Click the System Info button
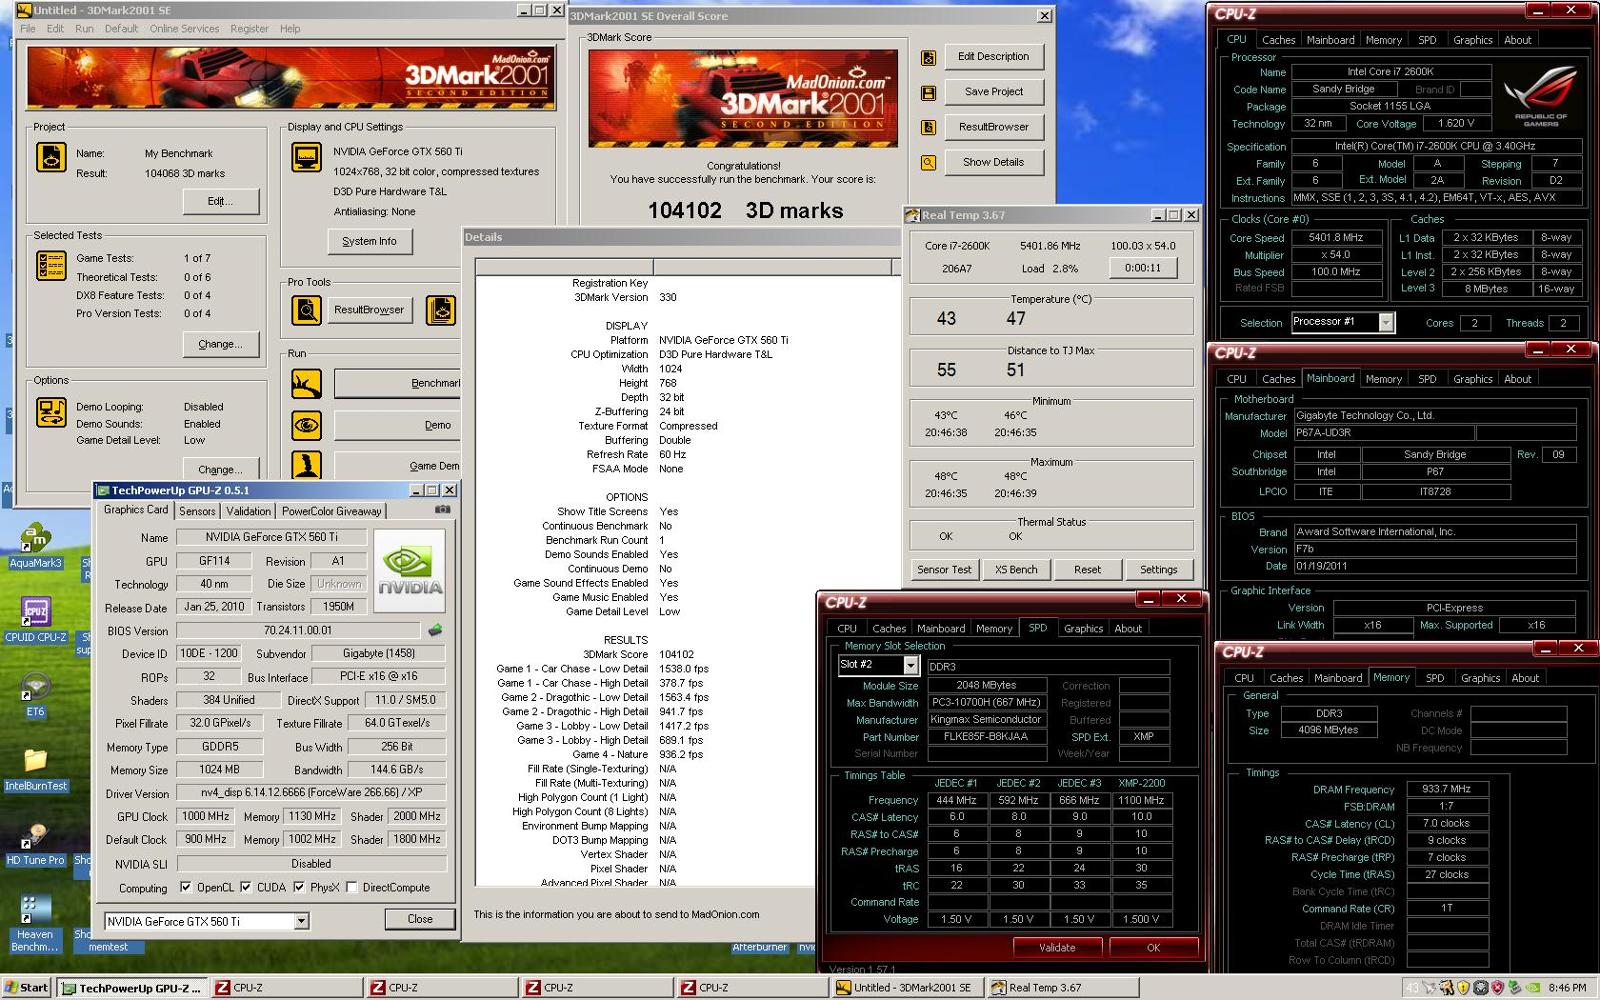 369,241
